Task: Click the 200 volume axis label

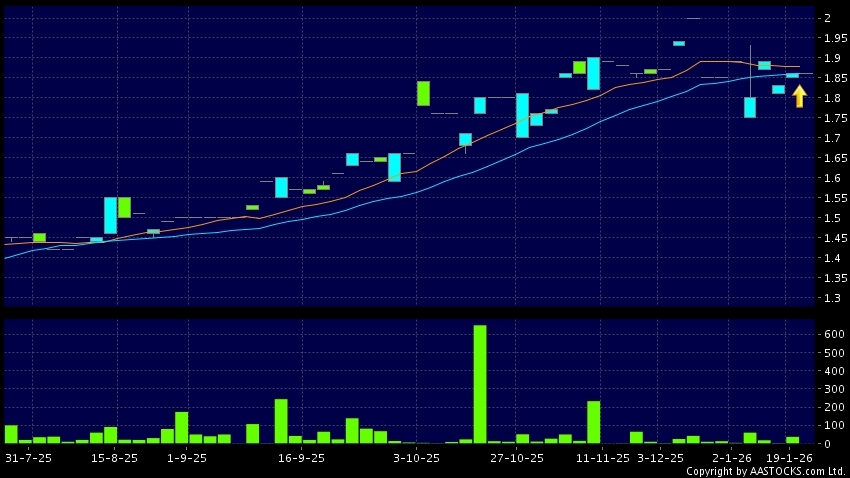Action: coord(831,407)
